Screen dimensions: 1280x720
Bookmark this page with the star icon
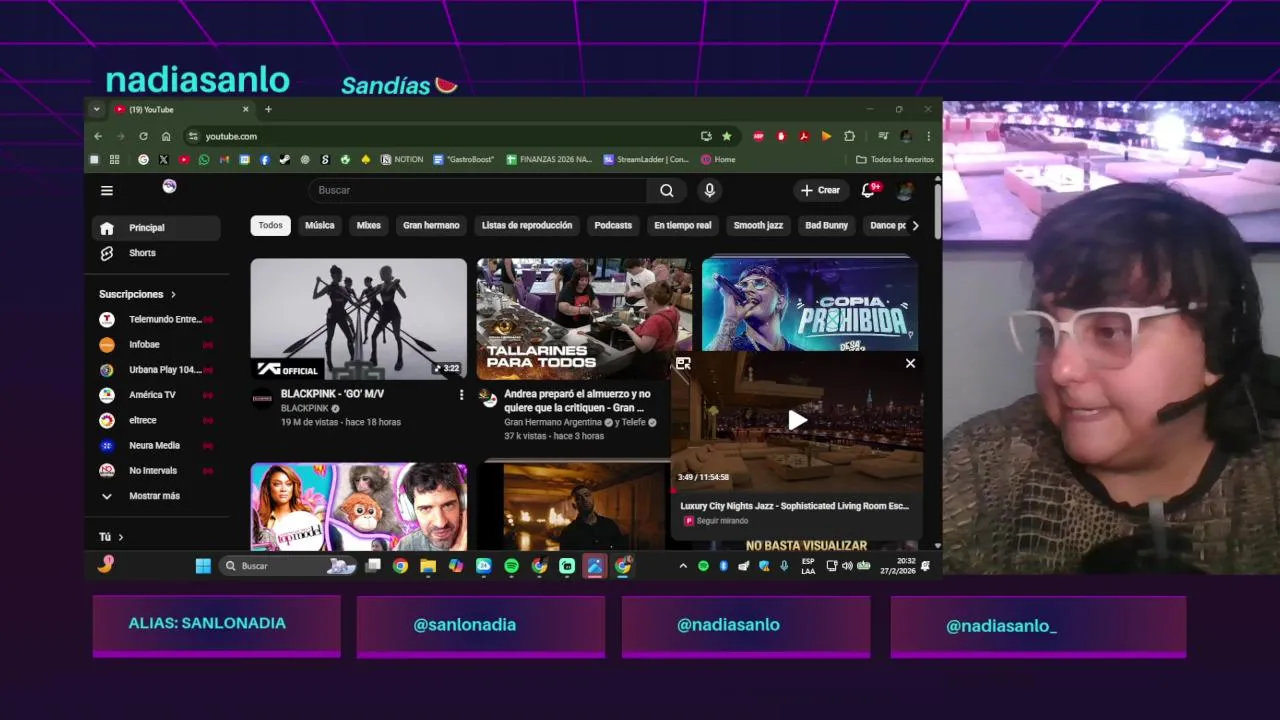click(727, 136)
